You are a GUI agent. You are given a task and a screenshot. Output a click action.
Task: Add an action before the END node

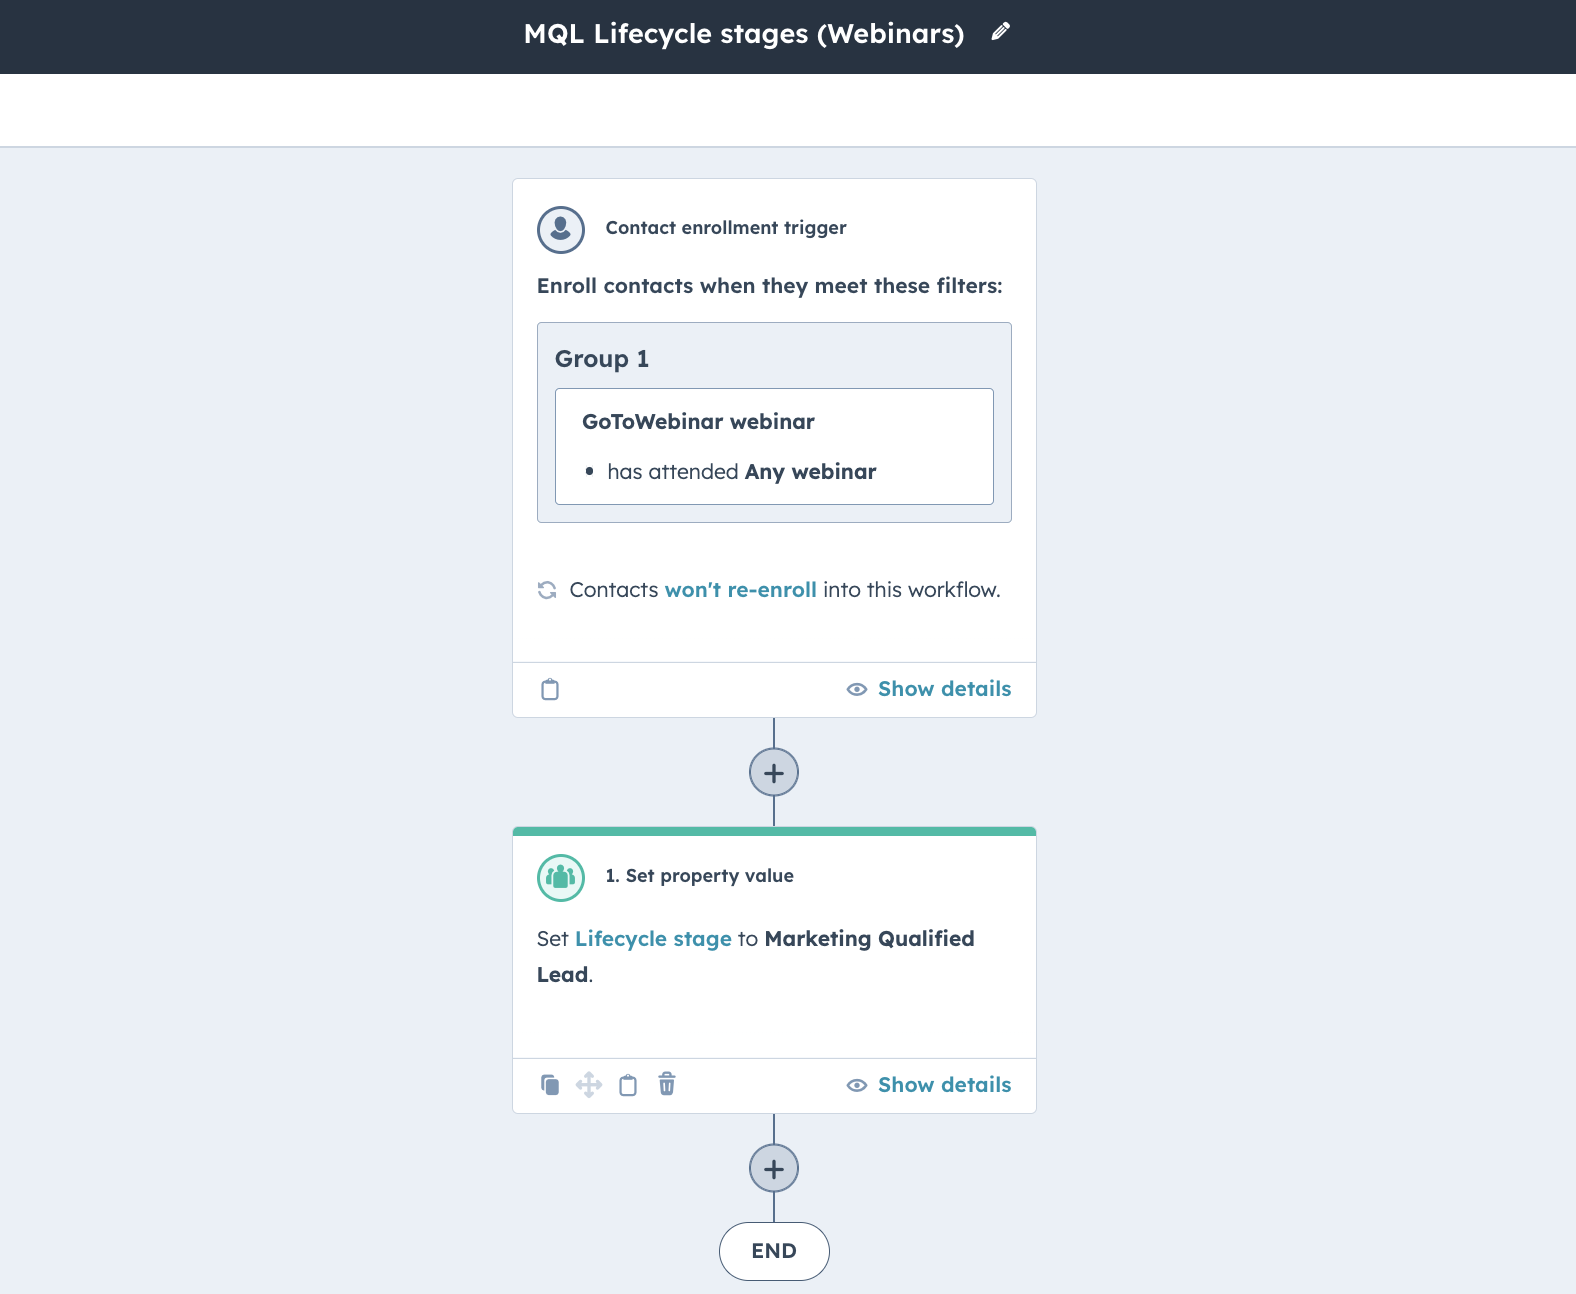tap(774, 1168)
